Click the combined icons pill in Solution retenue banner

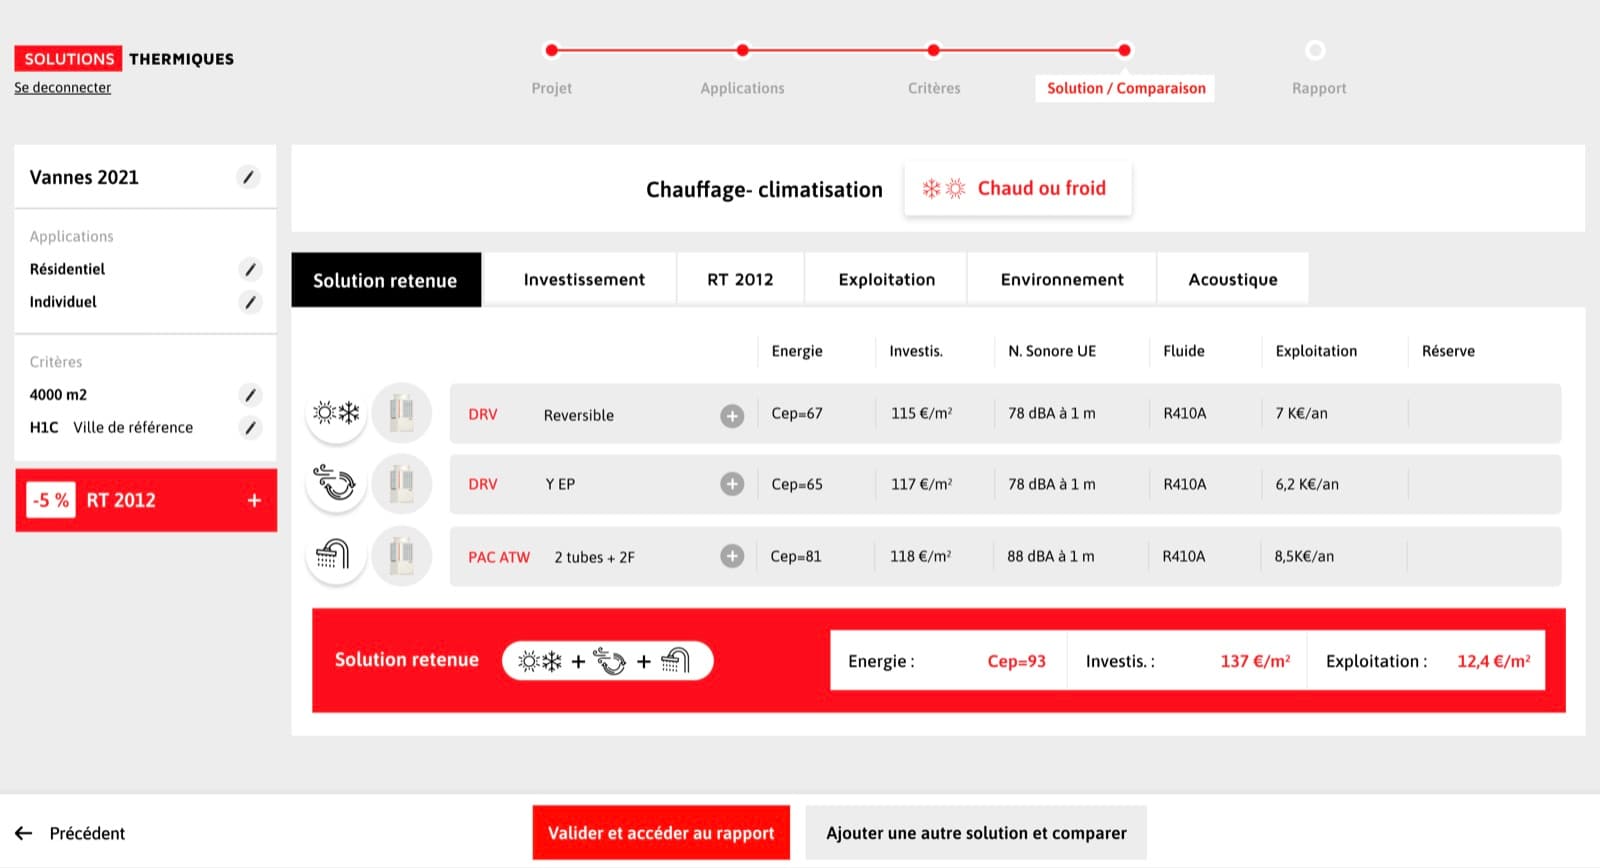608,661
